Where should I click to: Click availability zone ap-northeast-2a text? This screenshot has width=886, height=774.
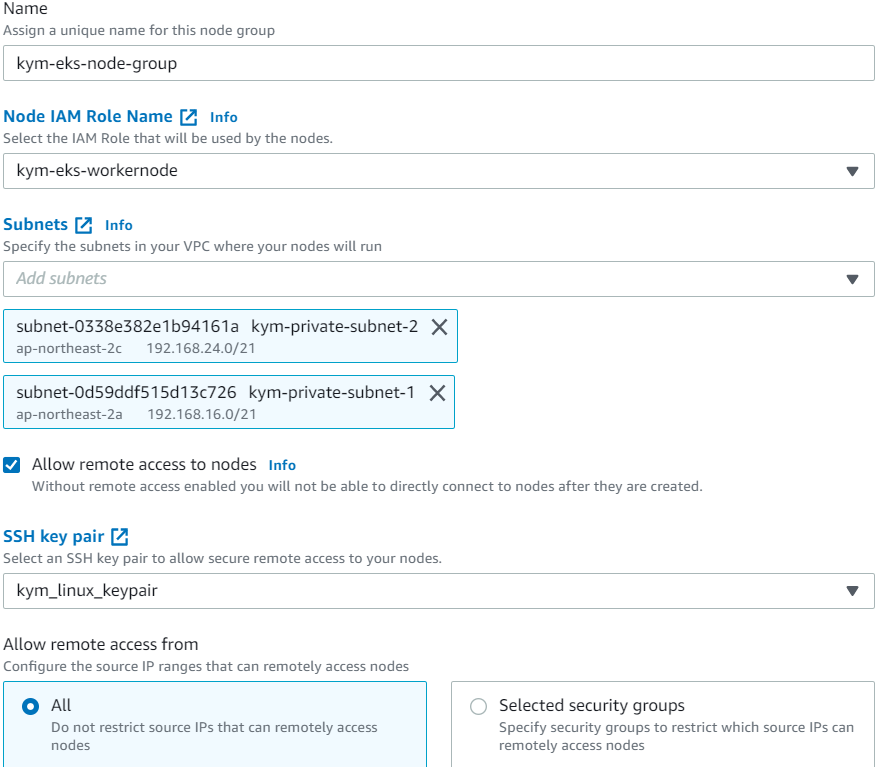[70, 415]
